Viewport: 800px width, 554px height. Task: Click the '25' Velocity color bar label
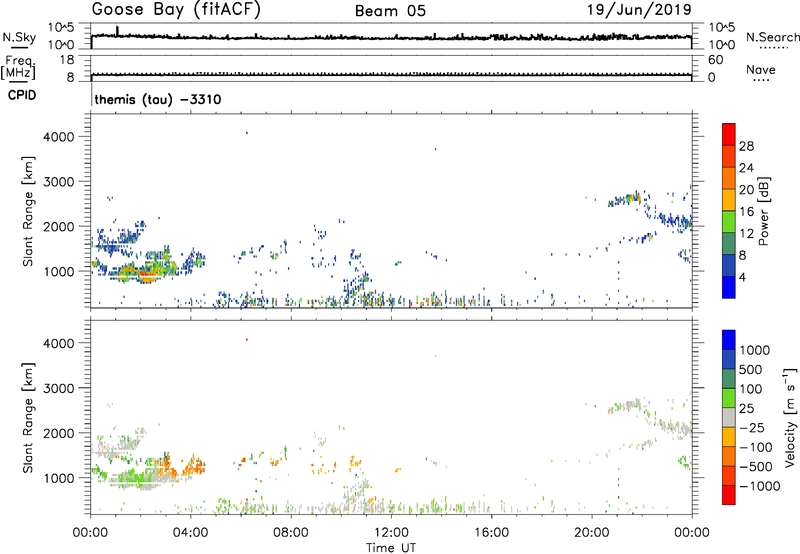click(x=746, y=408)
